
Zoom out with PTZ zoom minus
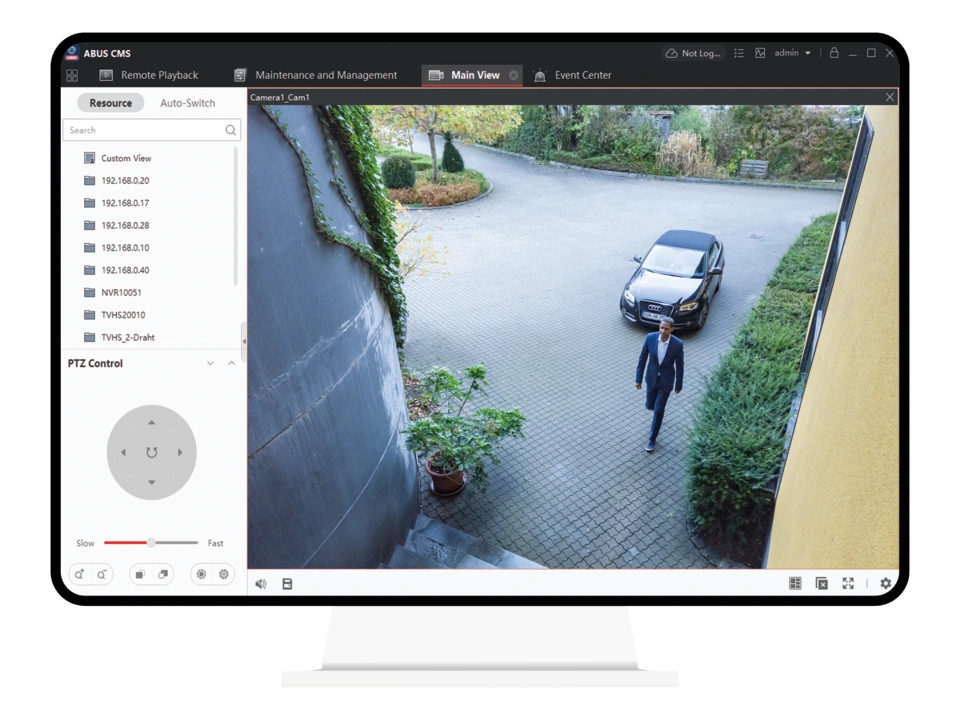point(102,574)
